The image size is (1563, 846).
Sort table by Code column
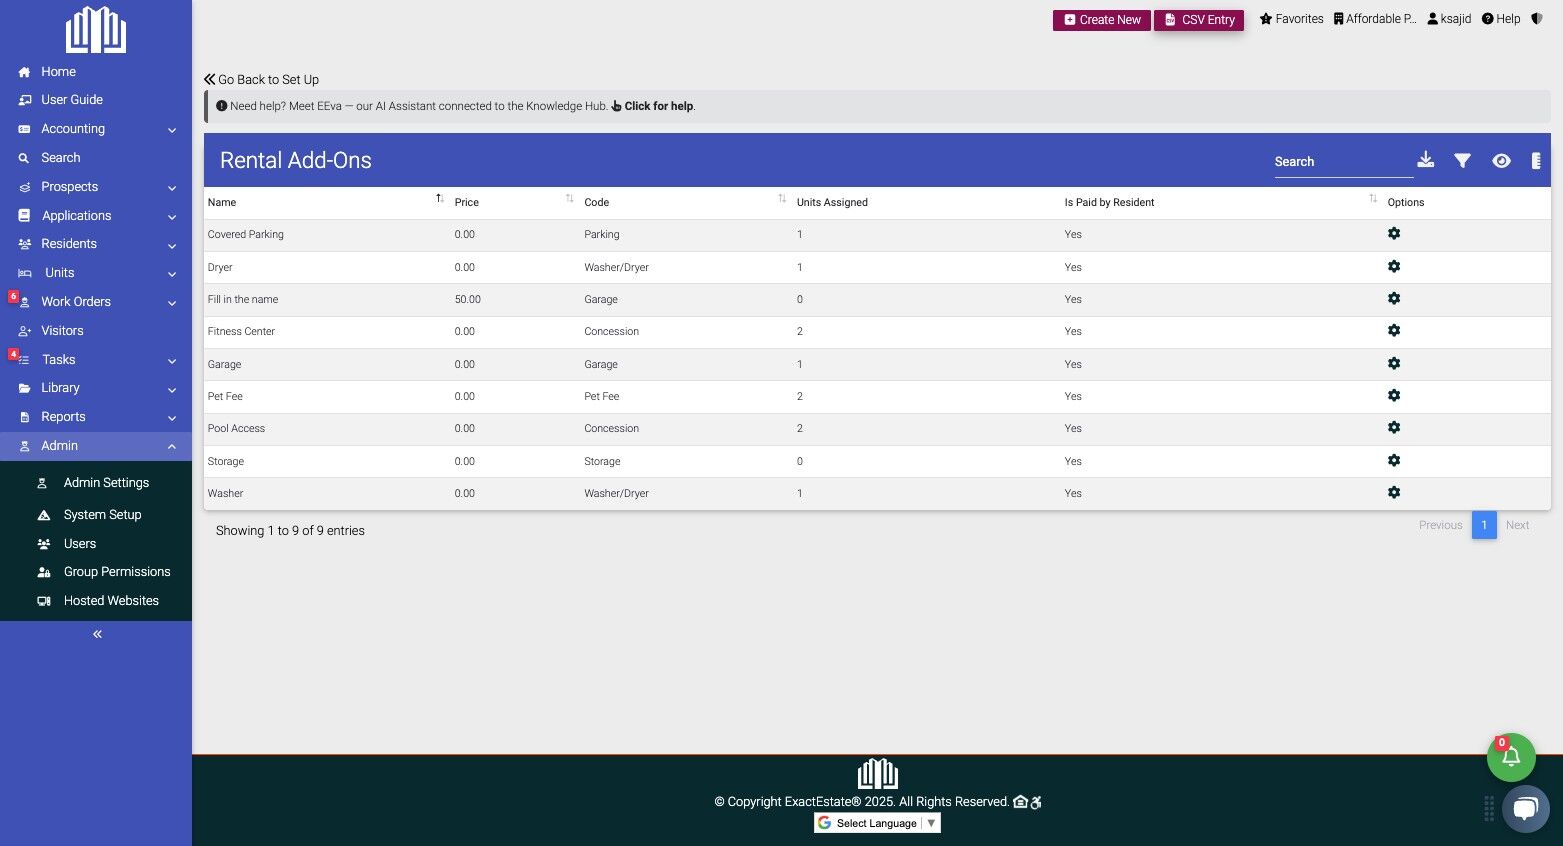[x=686, y=202]
